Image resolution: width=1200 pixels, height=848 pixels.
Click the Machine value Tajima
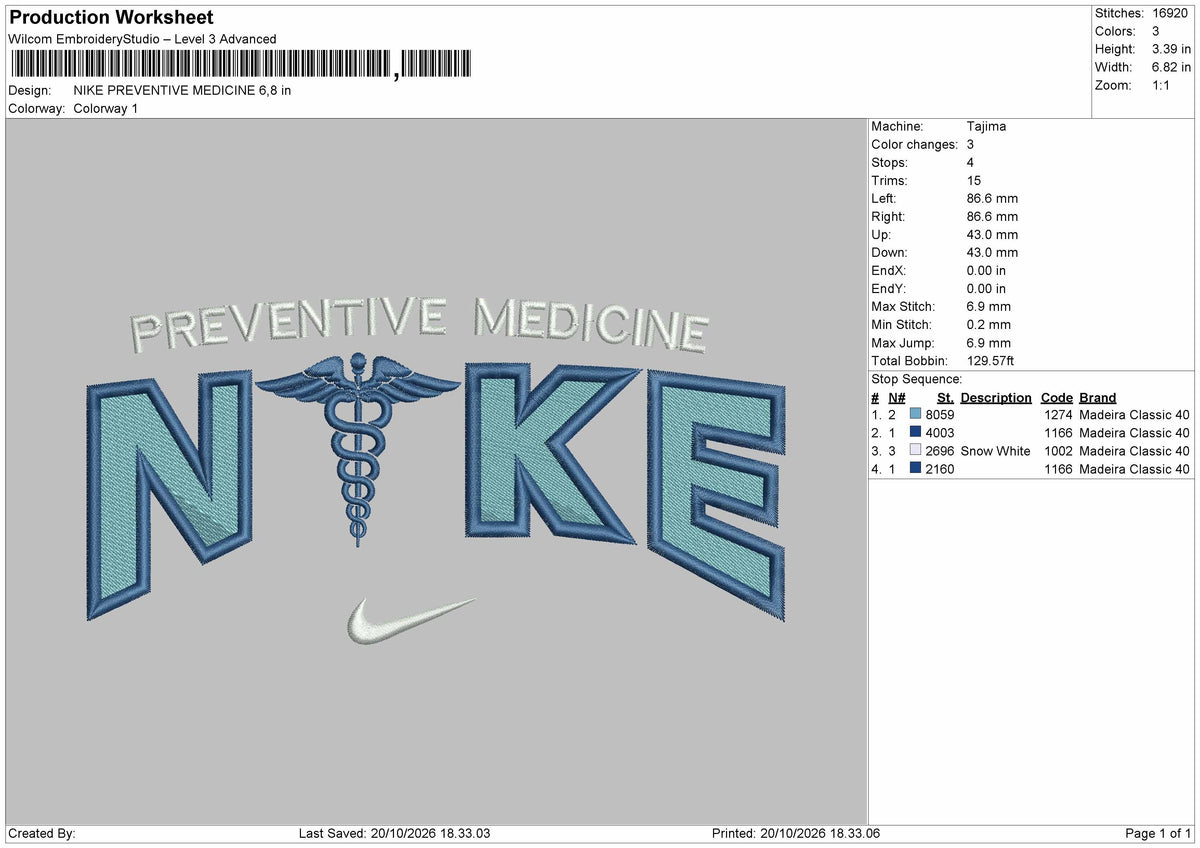(987, 127)
